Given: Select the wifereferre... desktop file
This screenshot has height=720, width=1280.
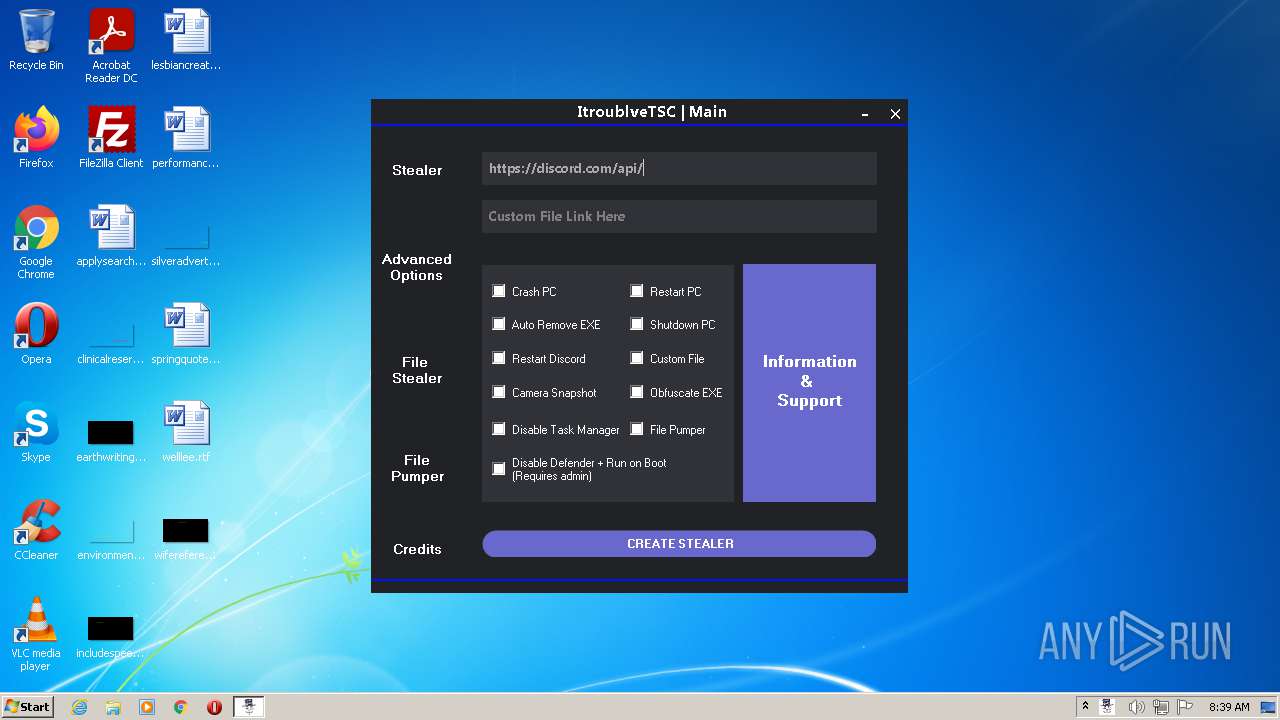Looking at the screenshot, I should (186, 538).
